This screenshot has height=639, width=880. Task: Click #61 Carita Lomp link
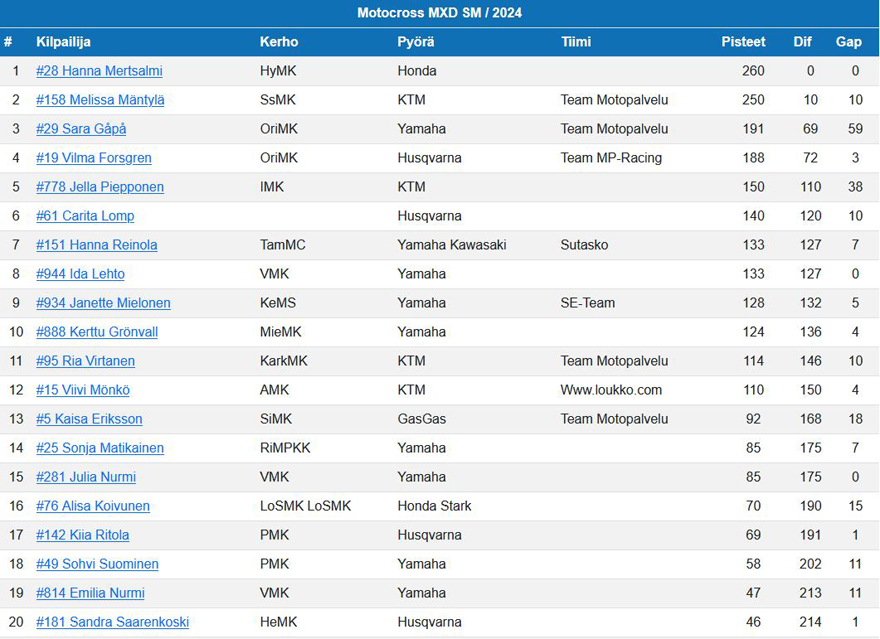(85, 216)
